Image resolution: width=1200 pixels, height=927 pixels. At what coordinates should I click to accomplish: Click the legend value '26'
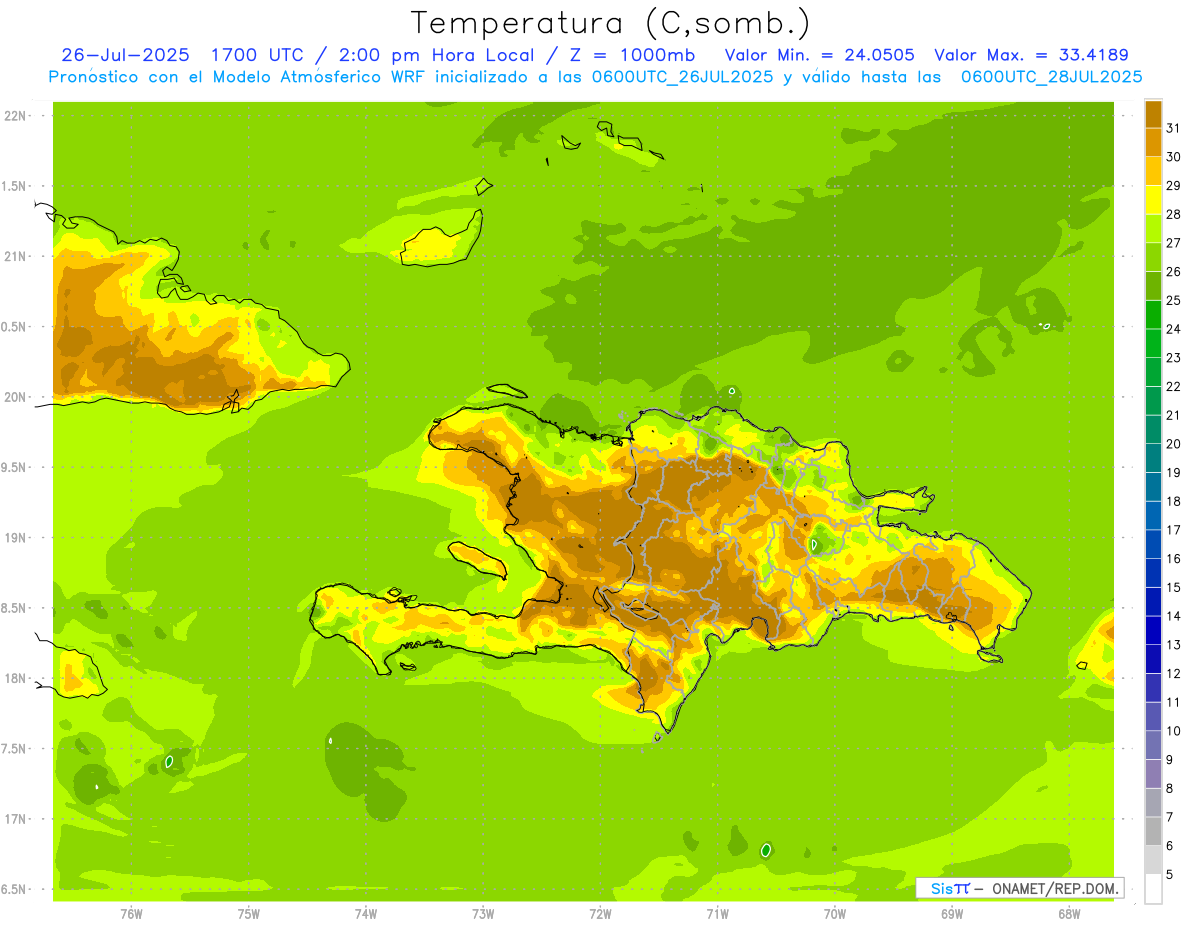pos(1174,272)
